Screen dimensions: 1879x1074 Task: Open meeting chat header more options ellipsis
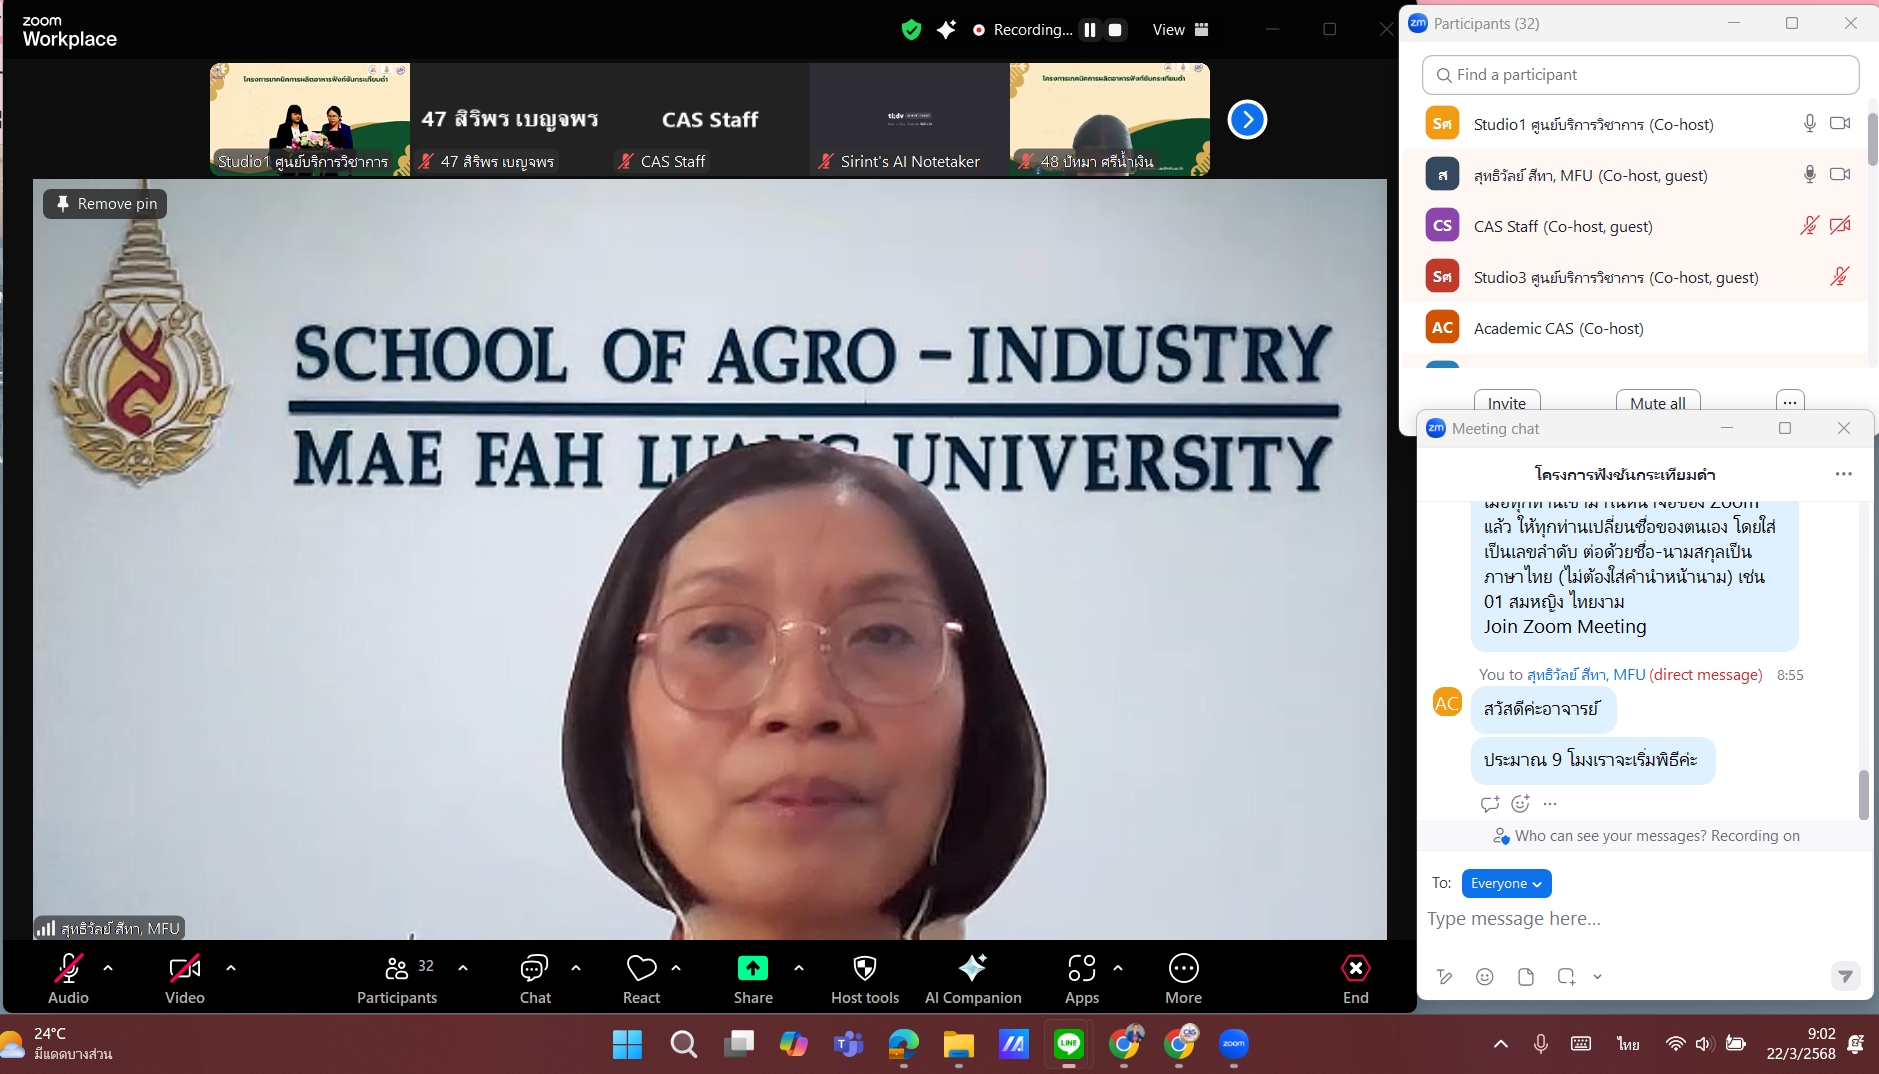1844,474
